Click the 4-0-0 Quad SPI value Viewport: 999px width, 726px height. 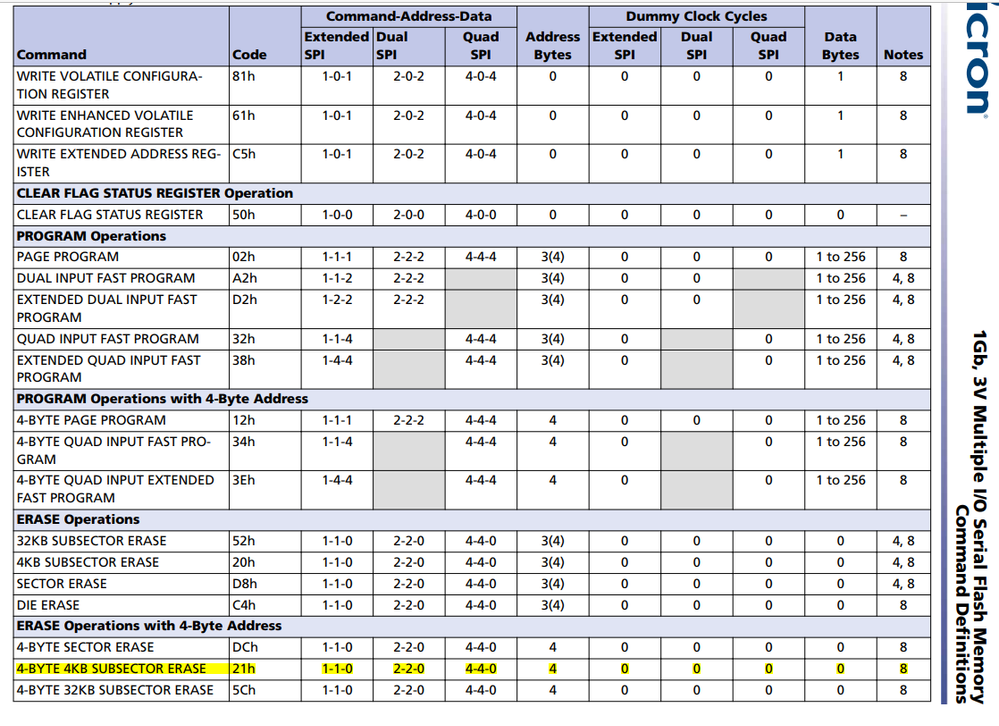480,215
